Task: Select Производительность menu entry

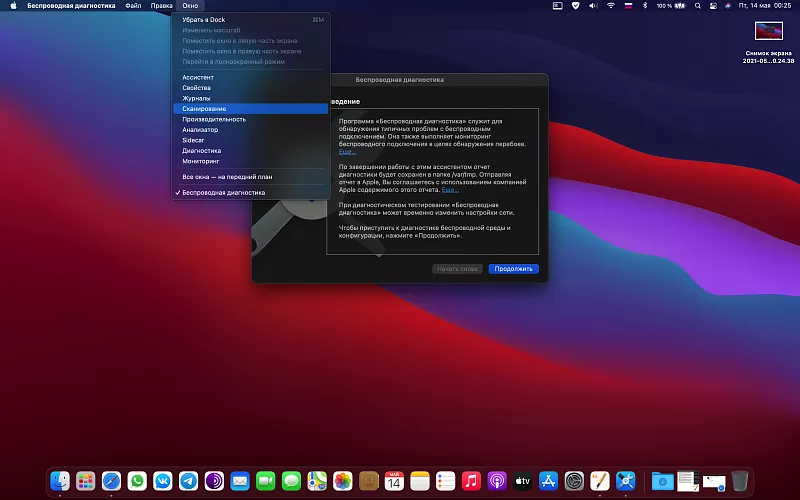Action: point(214,119)
